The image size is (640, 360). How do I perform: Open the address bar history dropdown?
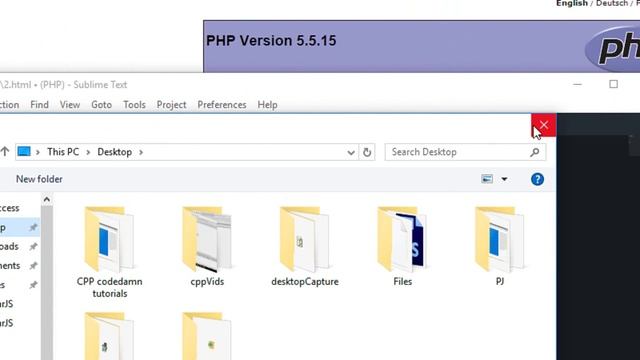351,153
